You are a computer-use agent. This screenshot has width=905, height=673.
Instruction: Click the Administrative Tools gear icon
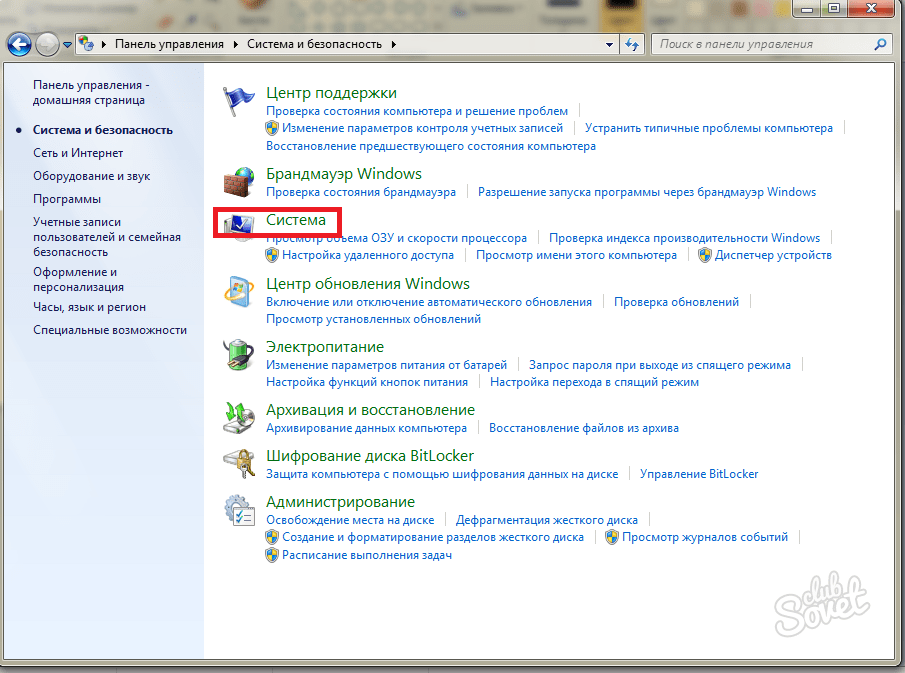point(239,510)
